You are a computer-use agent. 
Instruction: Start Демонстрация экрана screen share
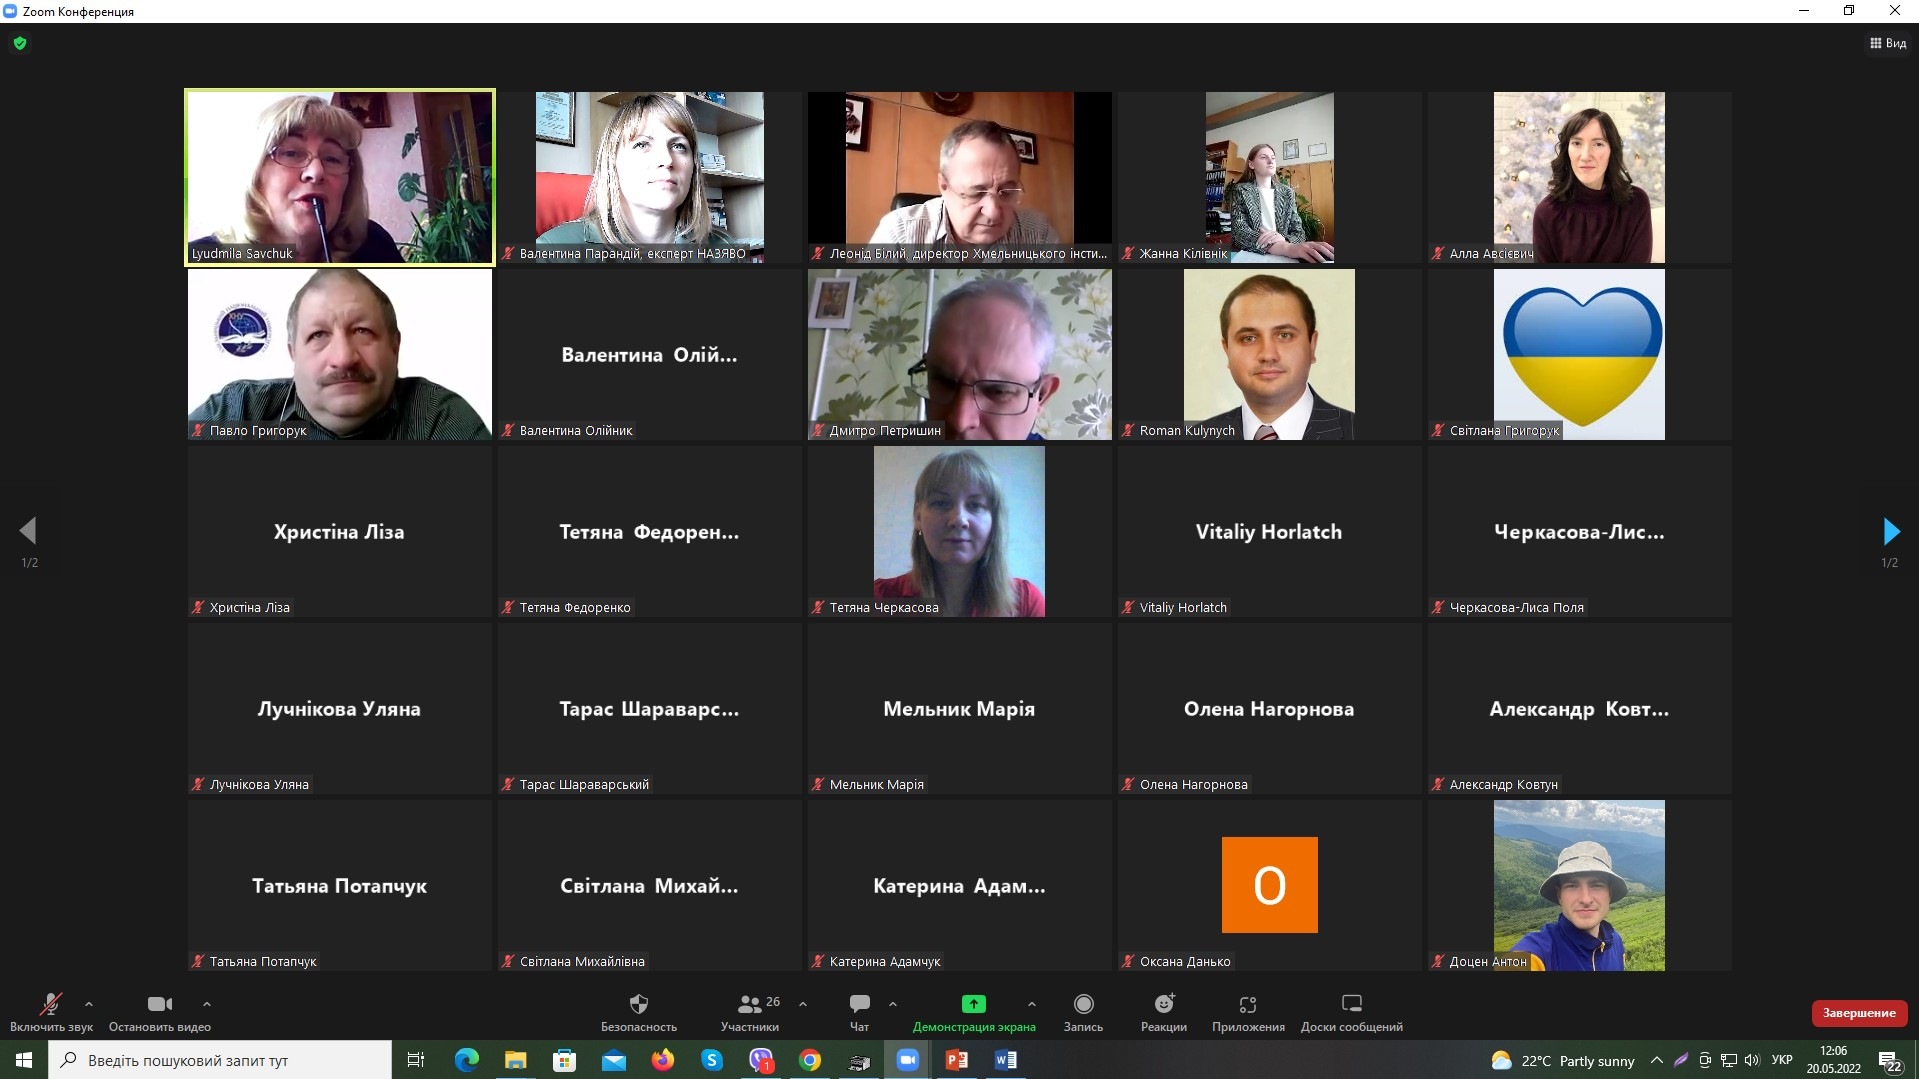pyautogui.click(x=974, y=1012)
